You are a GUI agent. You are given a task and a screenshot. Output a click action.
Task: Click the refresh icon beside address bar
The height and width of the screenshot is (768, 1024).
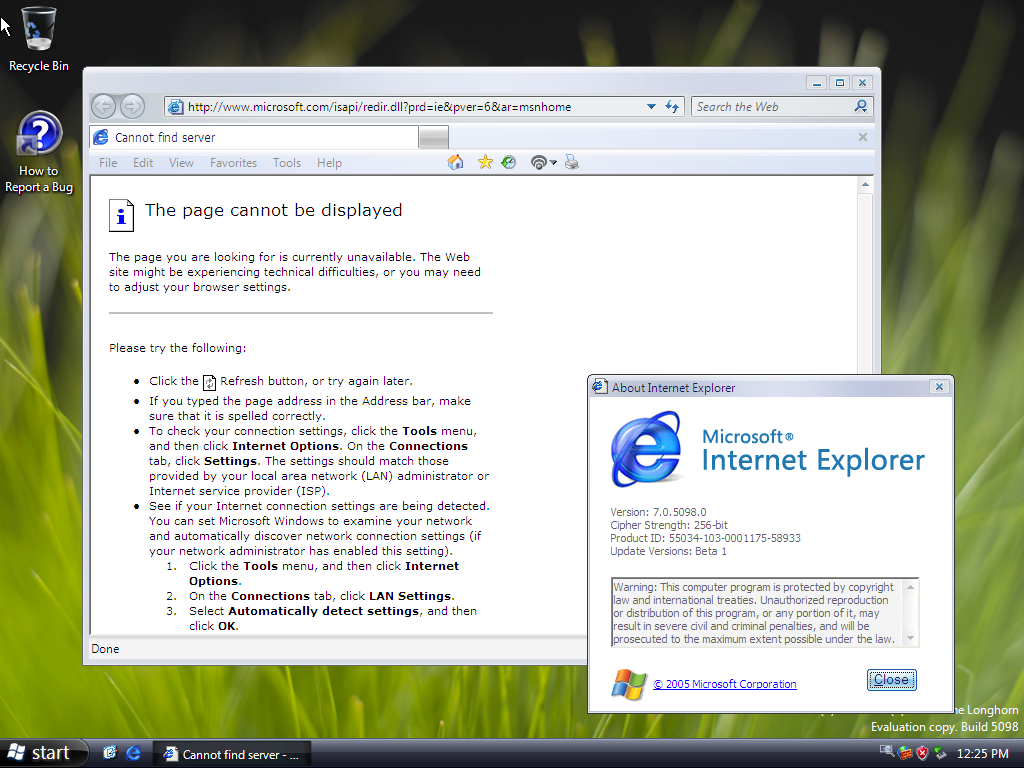tap(673, 106)
